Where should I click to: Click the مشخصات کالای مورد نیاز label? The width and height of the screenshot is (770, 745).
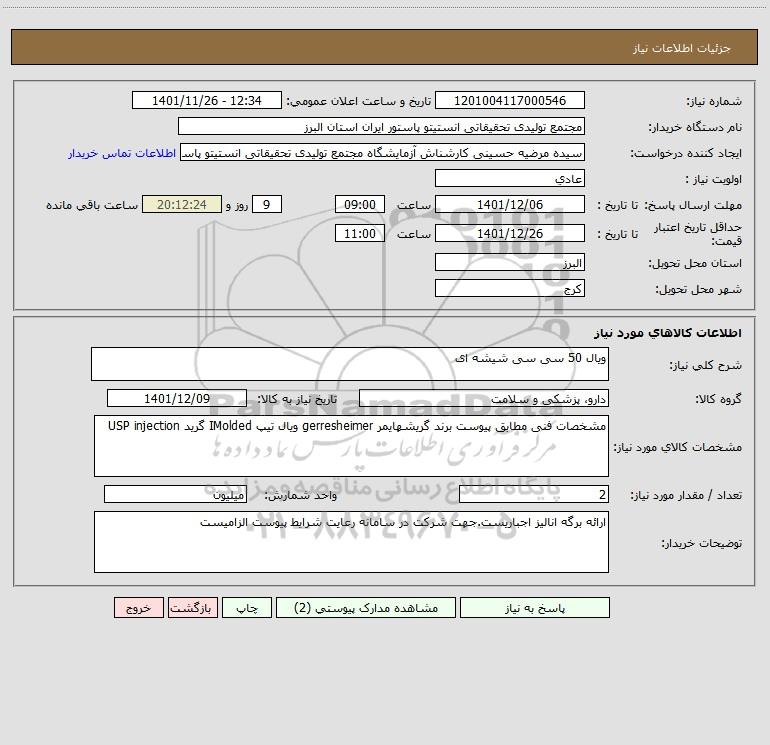click(x=678, y=447)
